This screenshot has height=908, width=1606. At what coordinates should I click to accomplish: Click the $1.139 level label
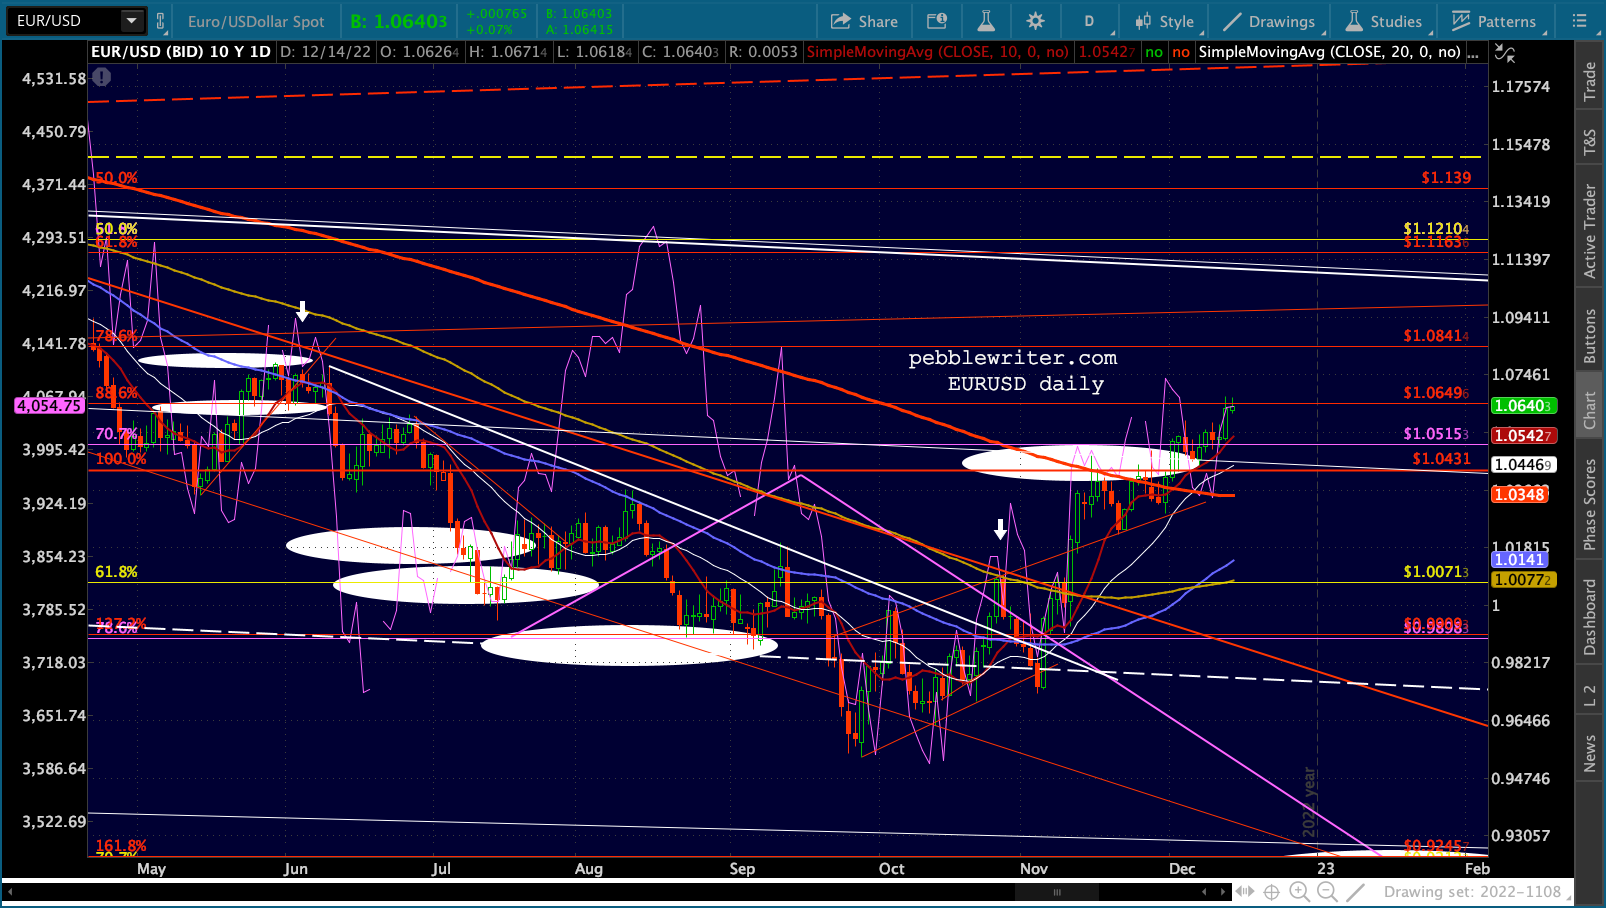tap(1446, 177)
